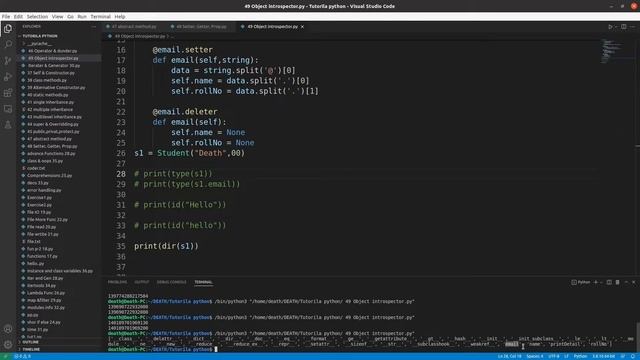This screenshot has width=640, height=360.
Task: Open the terminal launch profile dropdown
Action: point(601,282)
